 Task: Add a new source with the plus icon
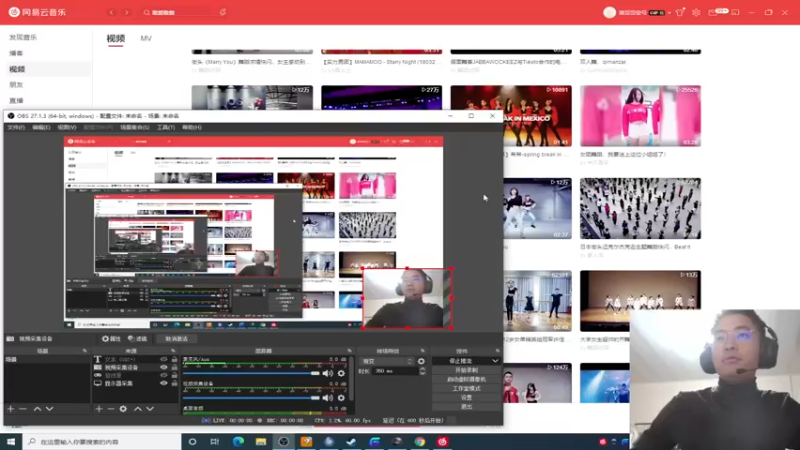tap(99, 409)
